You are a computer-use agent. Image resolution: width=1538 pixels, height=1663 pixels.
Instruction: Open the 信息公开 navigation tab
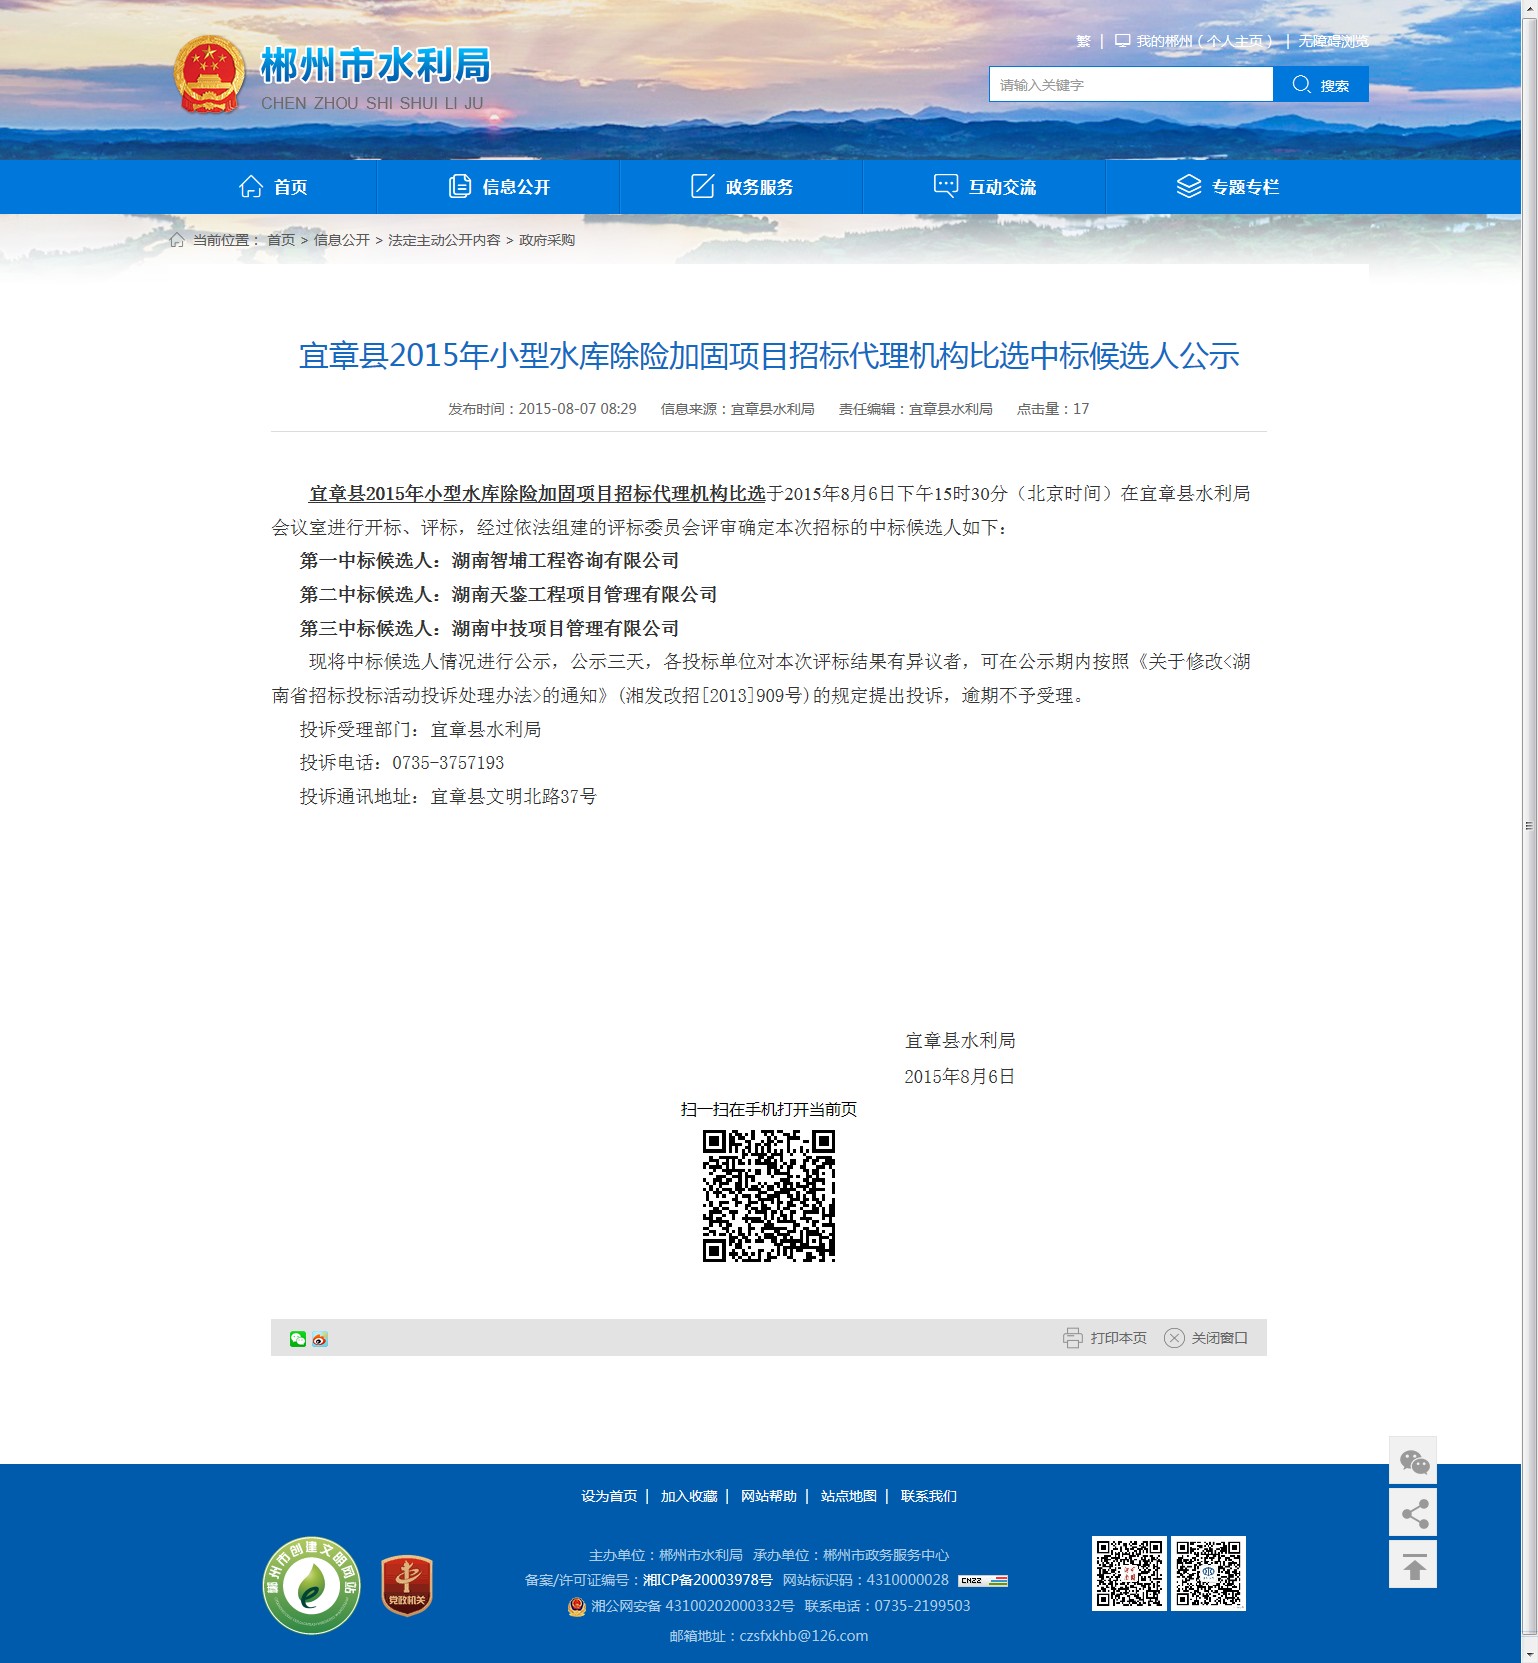(499, 187)
